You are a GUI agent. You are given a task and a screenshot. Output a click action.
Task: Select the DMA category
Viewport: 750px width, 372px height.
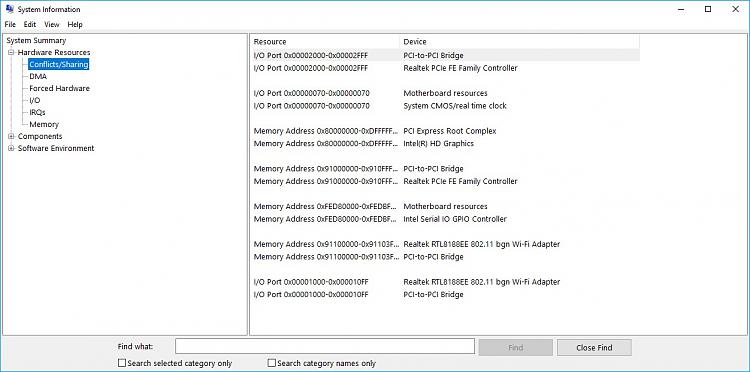point(38,77)
